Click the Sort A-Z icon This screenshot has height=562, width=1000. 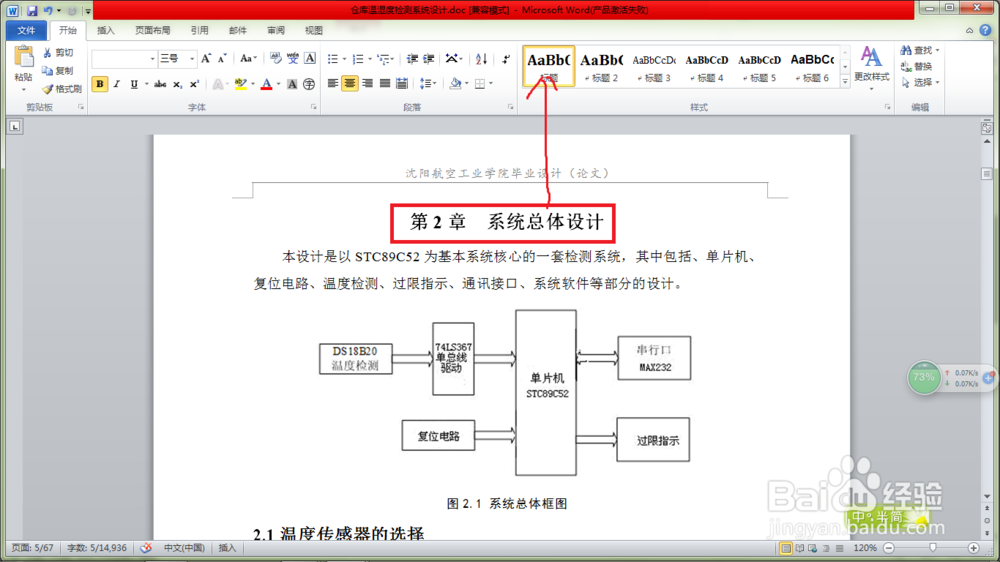click(x=482, y=59)
